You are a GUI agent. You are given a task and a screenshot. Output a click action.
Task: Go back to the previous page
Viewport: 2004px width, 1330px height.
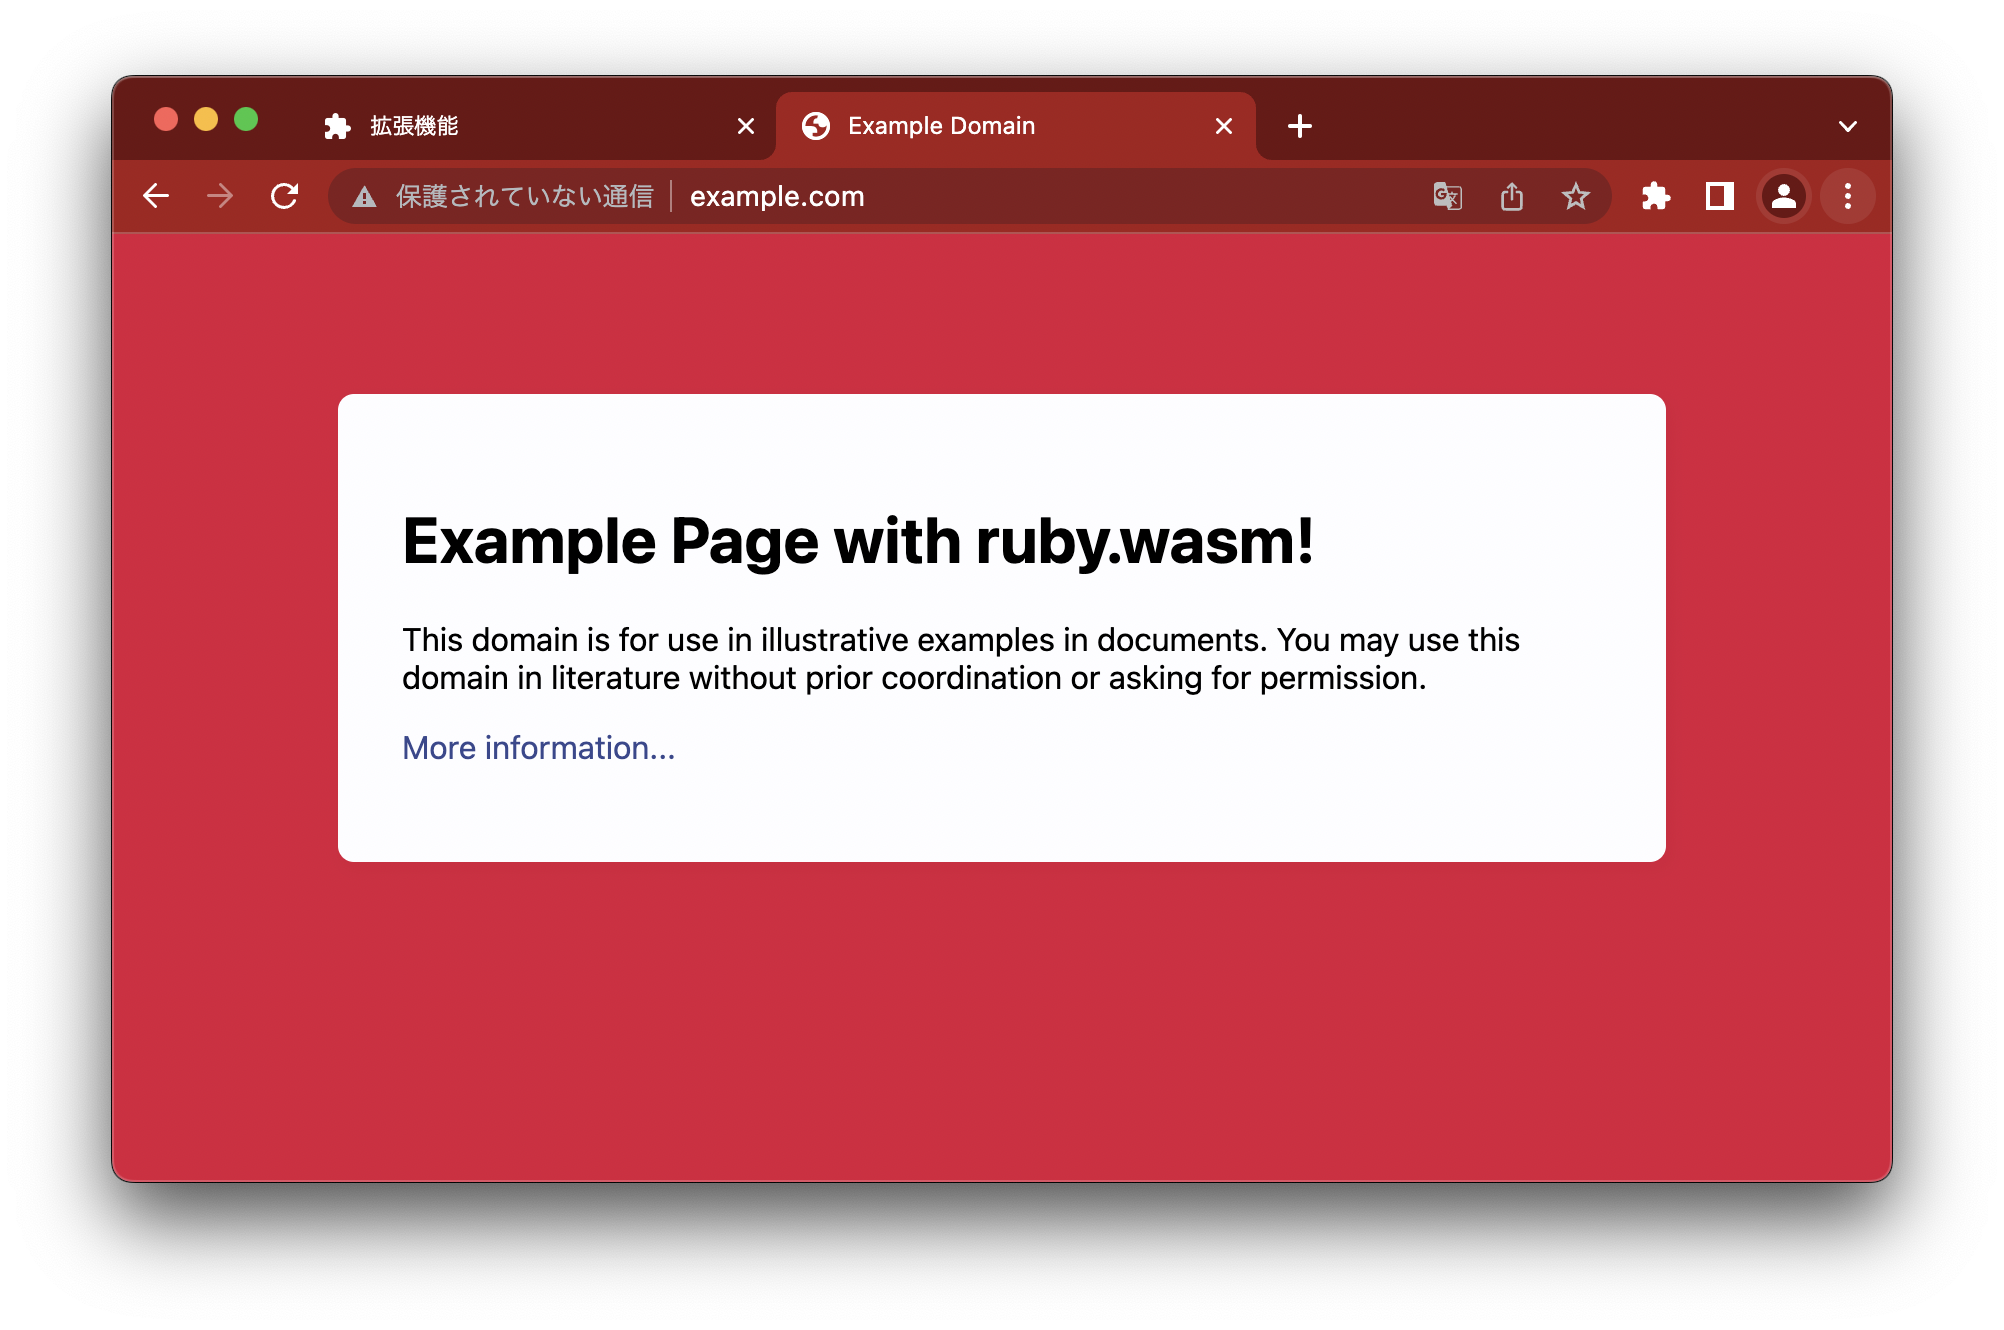[156, 196]
